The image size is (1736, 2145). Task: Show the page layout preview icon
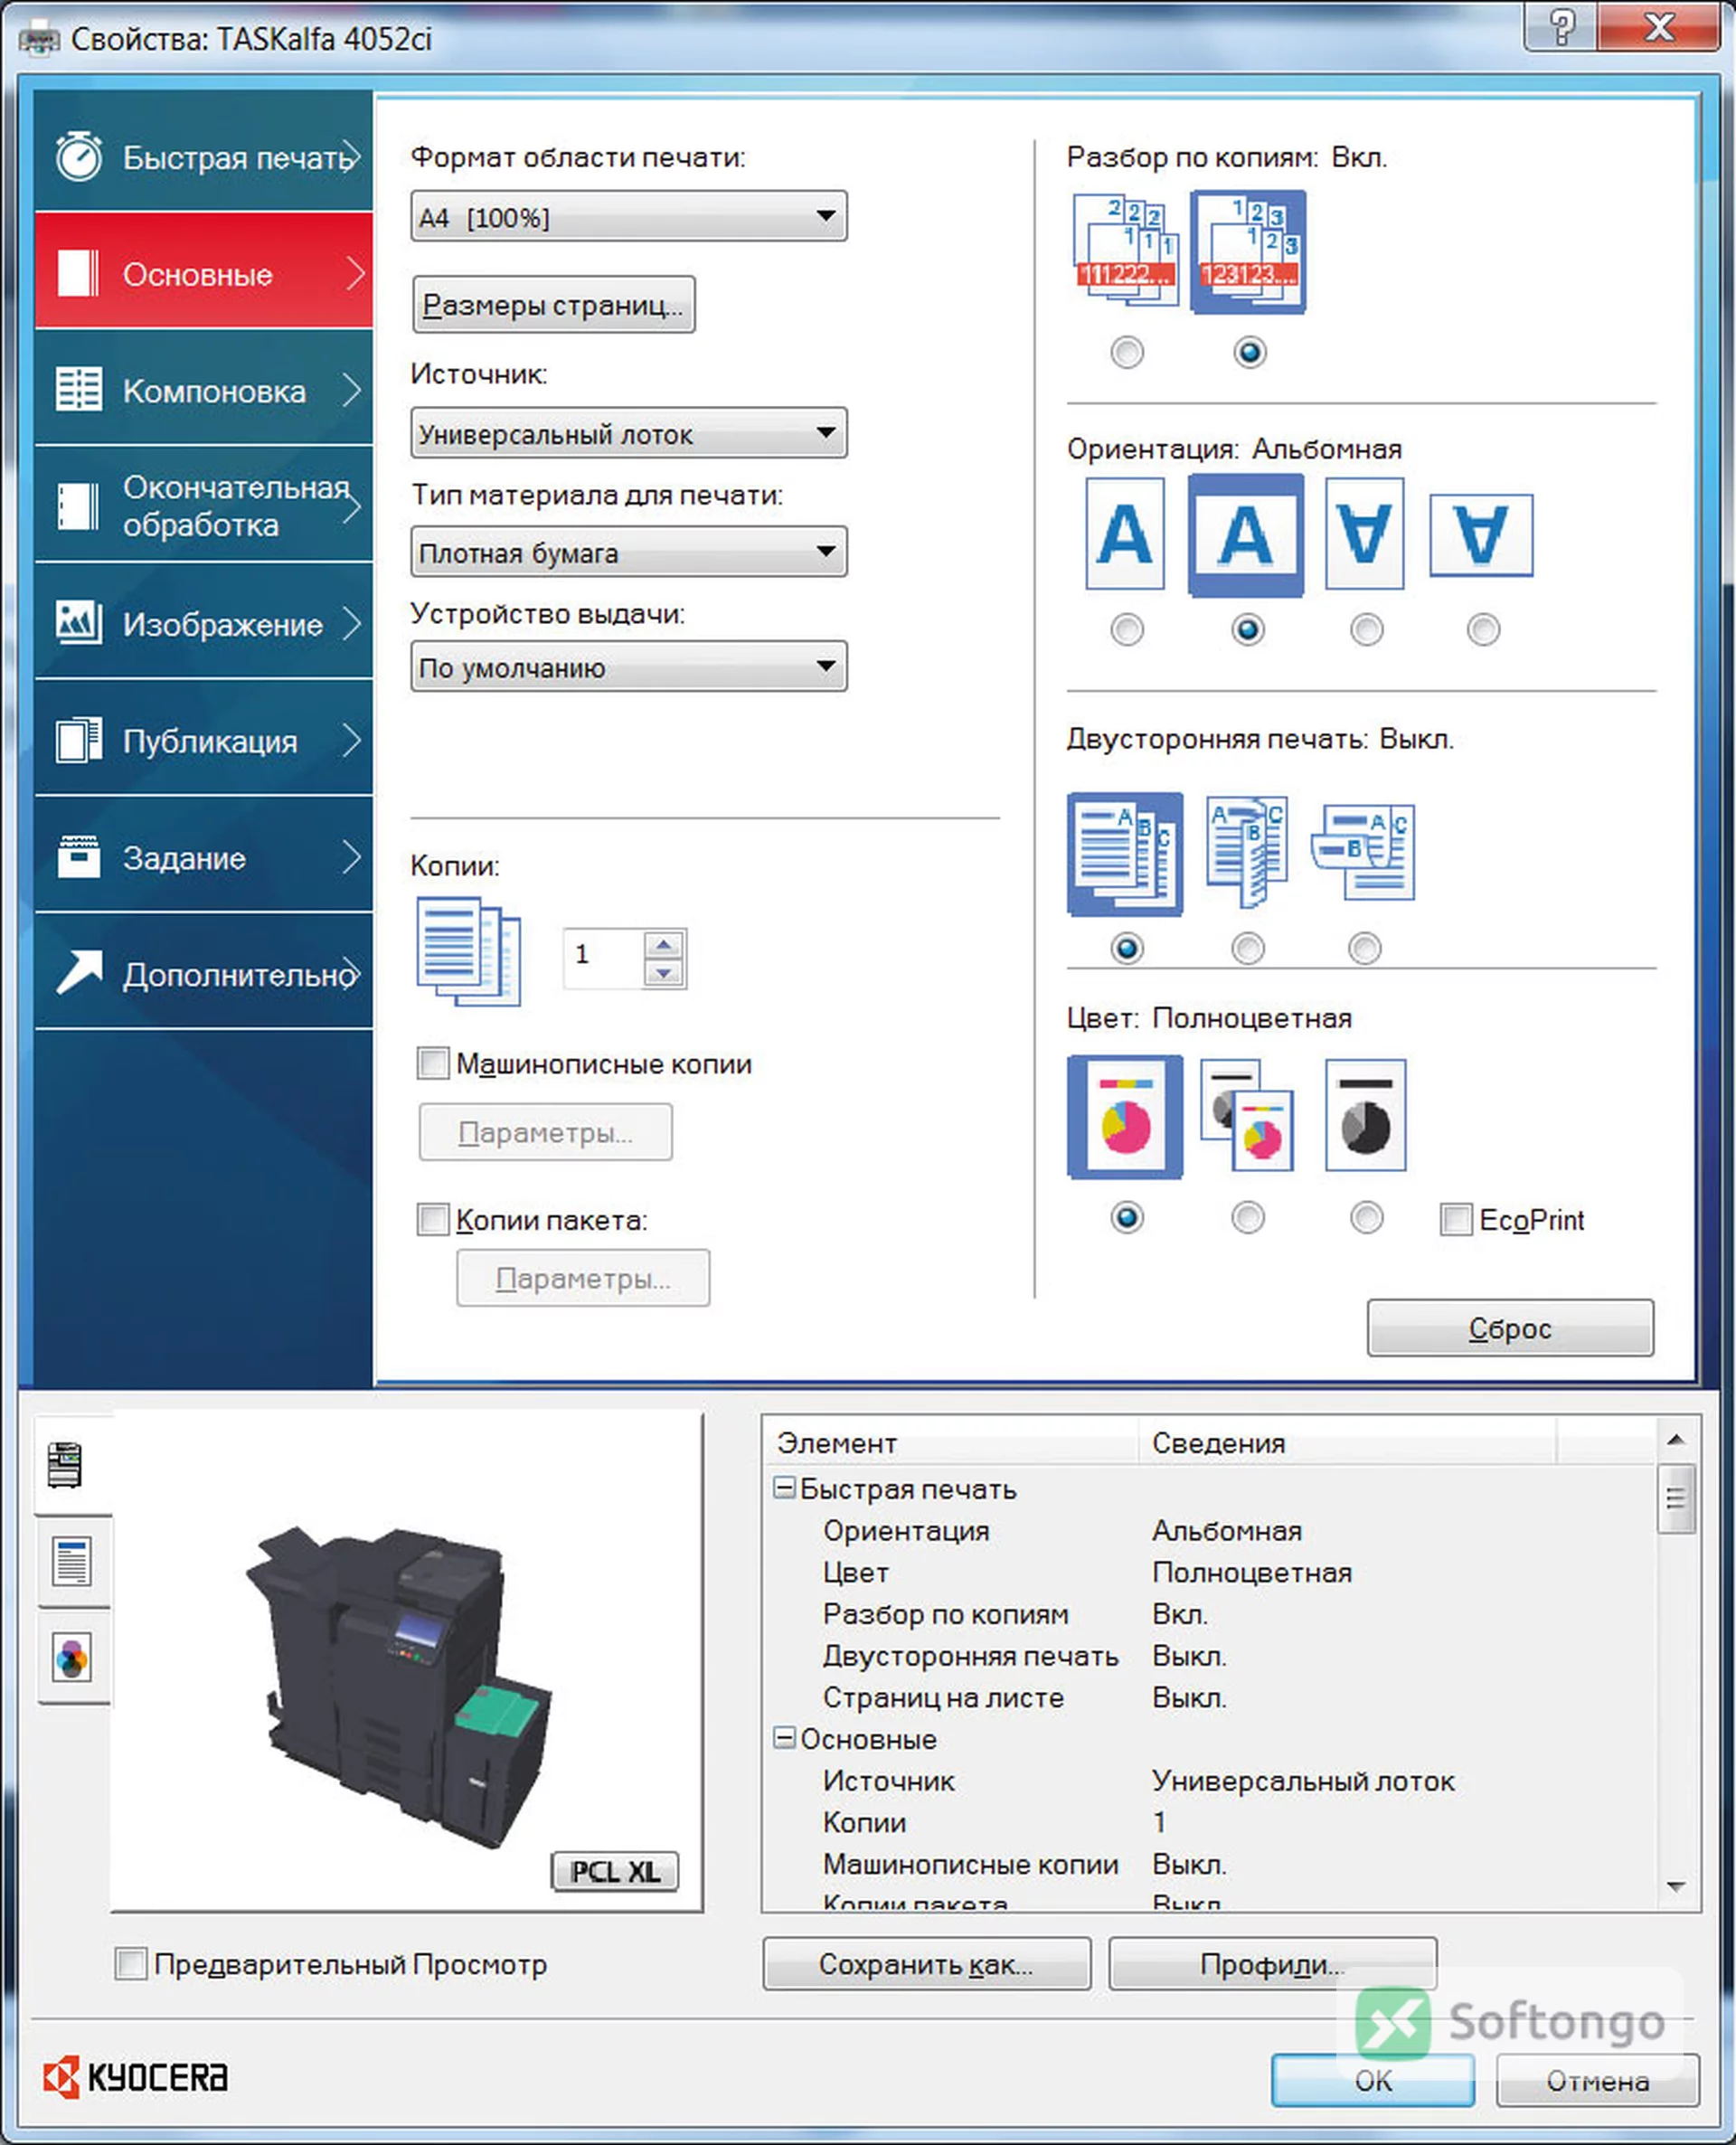[72, 1561]
